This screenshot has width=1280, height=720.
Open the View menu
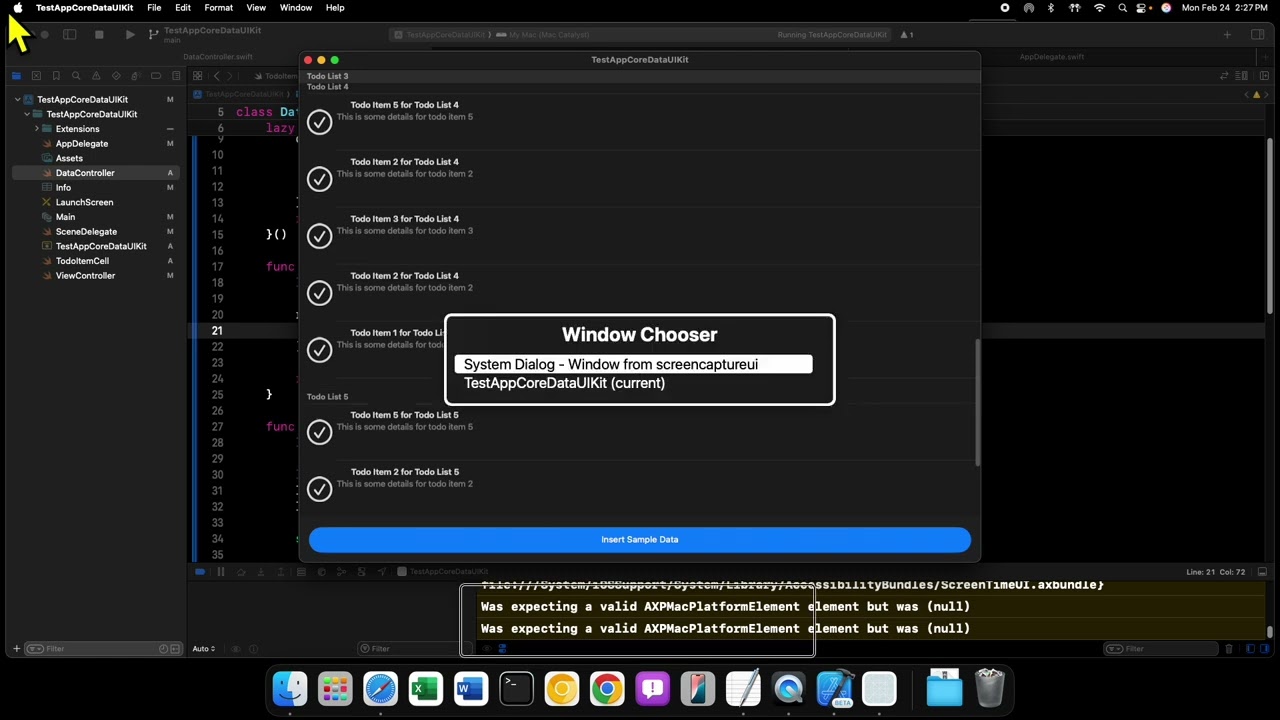[x=256, y=8]
